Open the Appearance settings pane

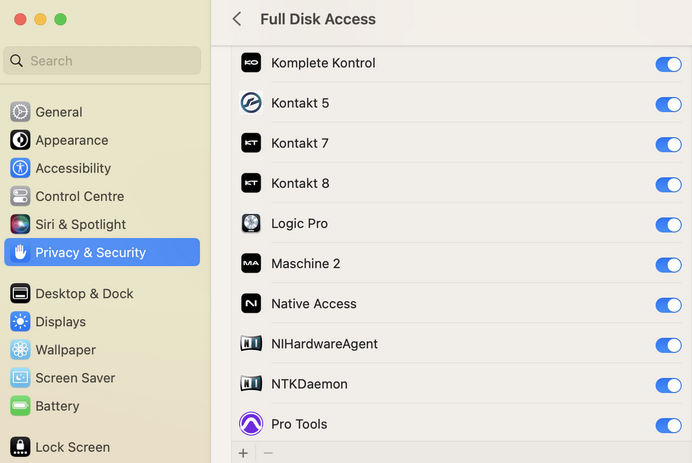click(x=102, y=140)
